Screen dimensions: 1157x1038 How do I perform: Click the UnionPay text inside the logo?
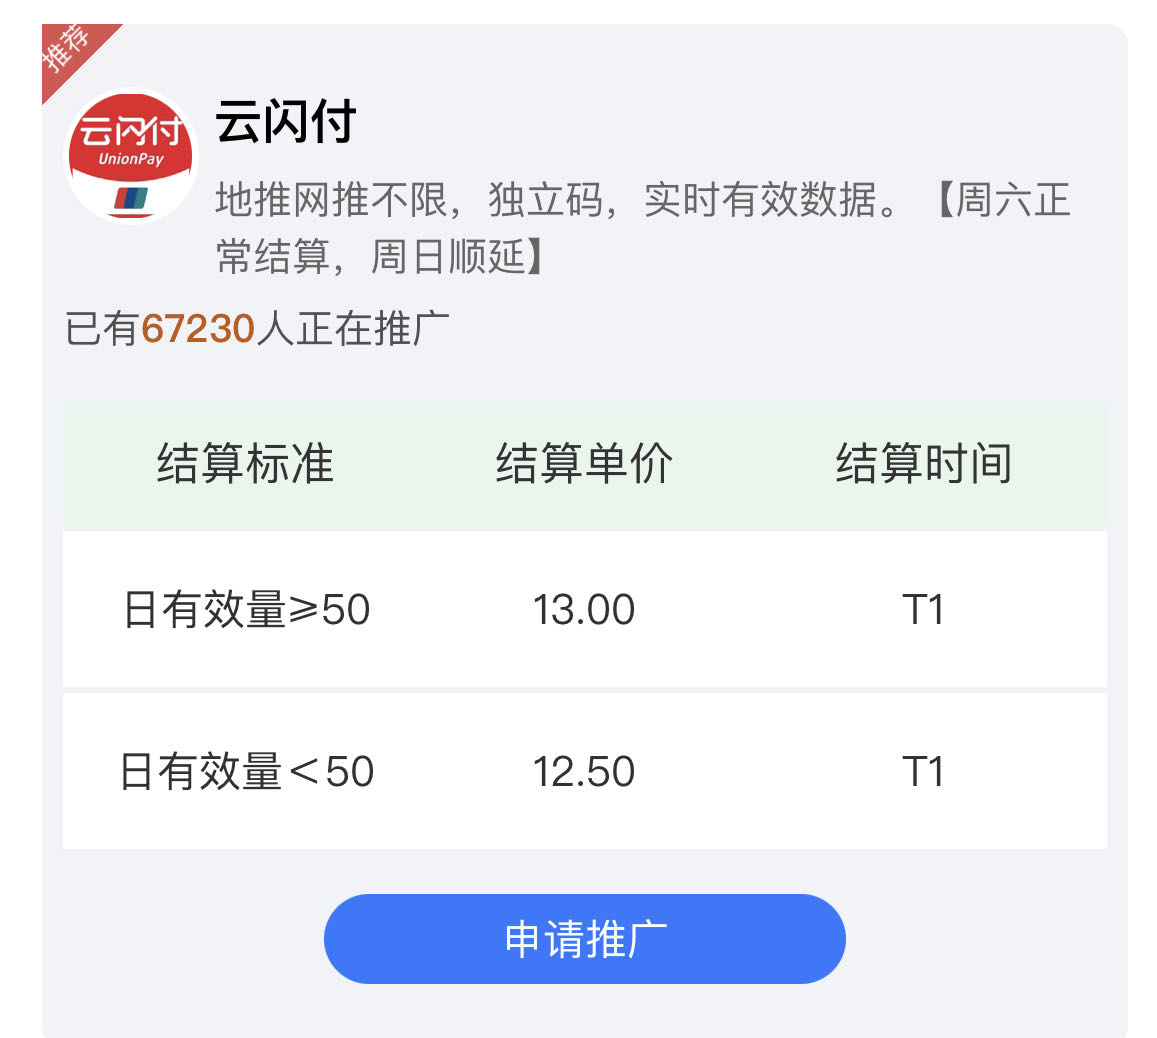click(x=131, y=159)
